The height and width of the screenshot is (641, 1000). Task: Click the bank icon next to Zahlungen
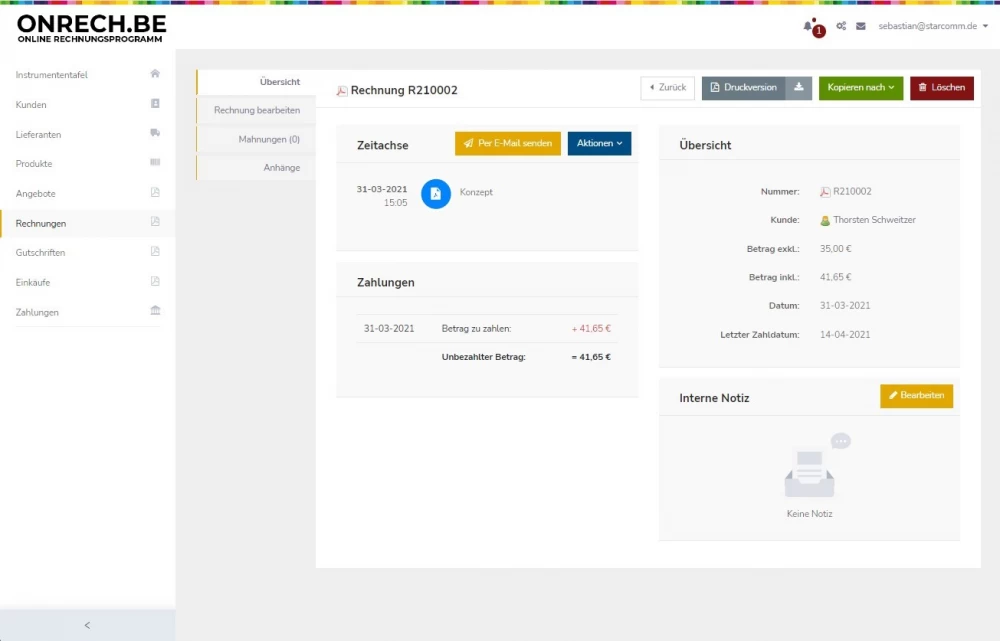tap(155, 311)
